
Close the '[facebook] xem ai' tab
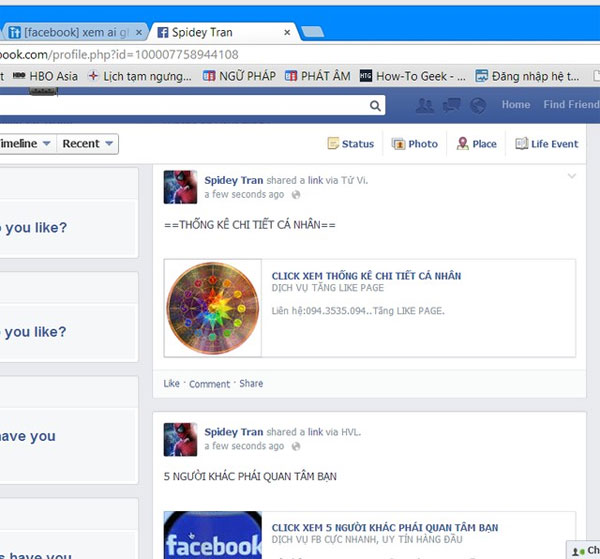(x=139, y=33)
